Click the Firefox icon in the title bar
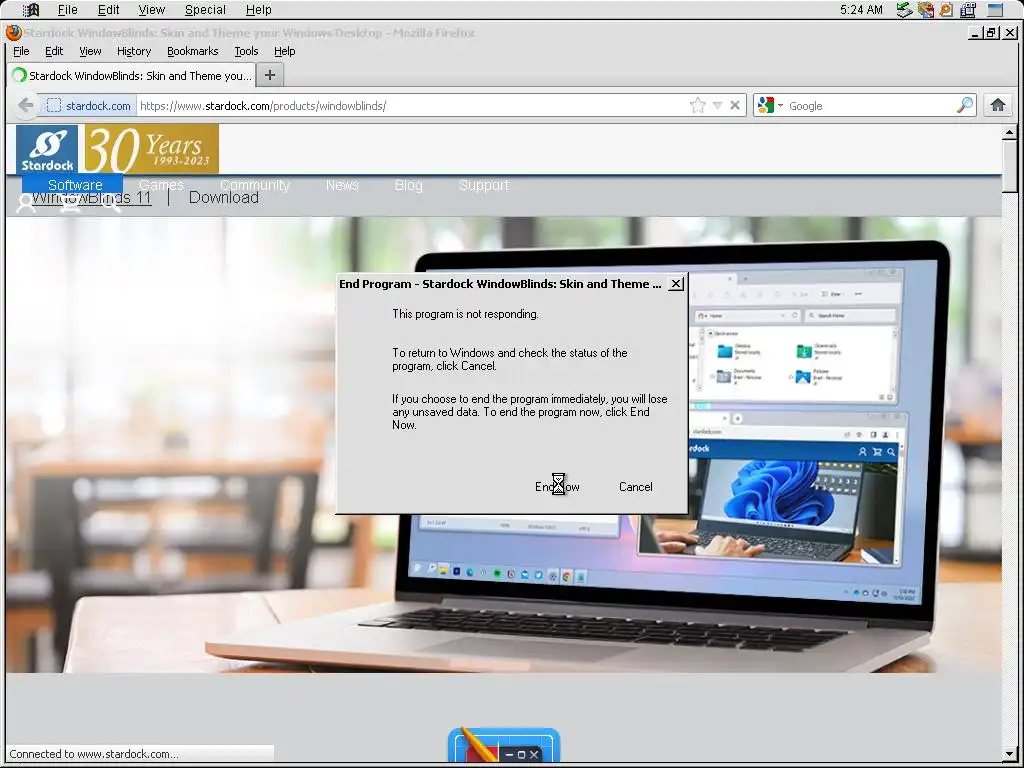Viewport: 1024px width, 768px height. pyautogui.click(x=14, y=33)
